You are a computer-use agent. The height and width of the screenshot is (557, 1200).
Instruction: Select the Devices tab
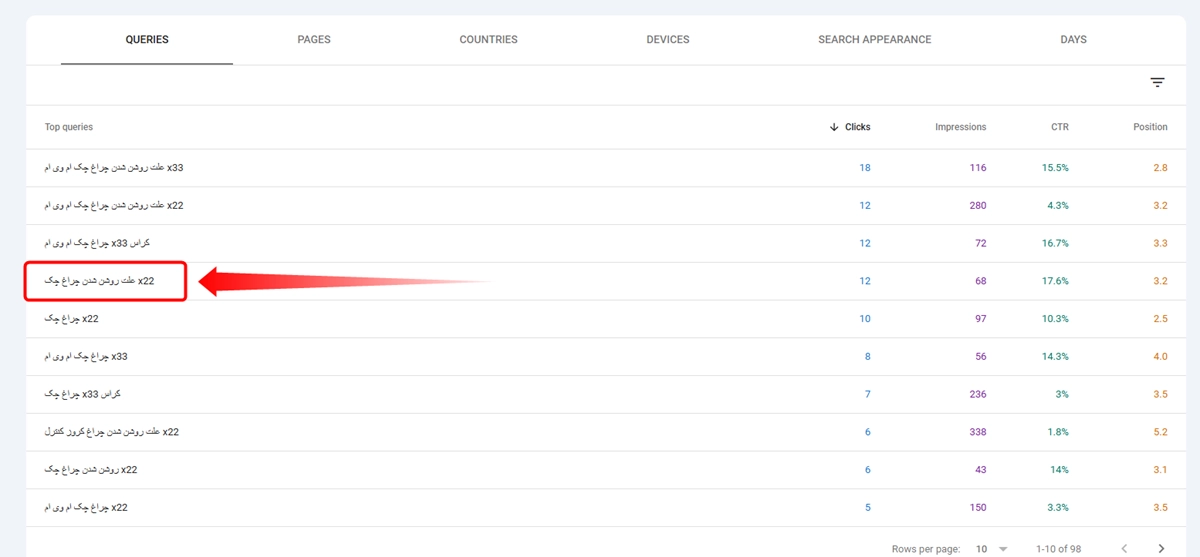(x=667, y=40)
